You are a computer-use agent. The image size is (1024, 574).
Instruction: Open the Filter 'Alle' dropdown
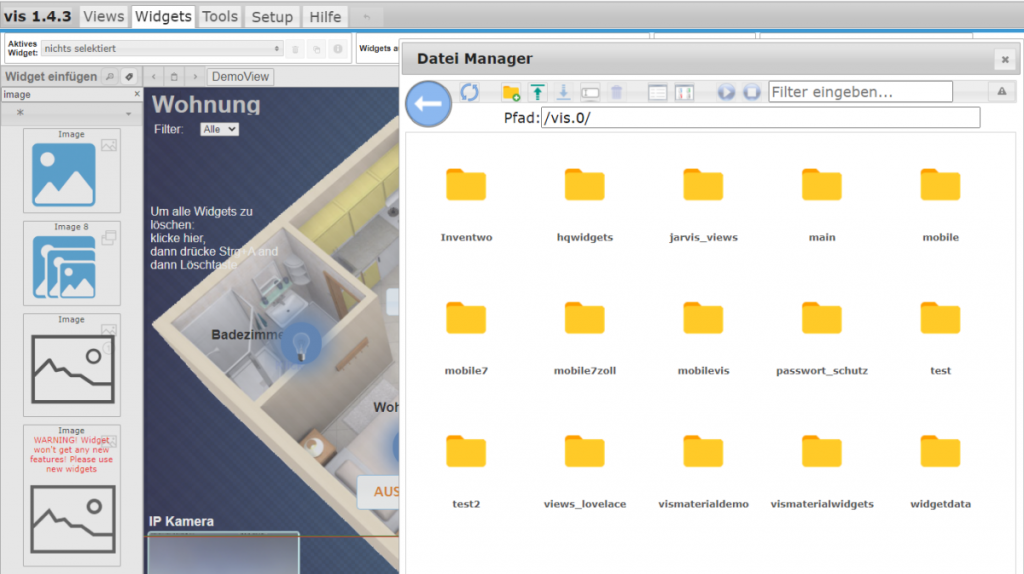(x=219, y=129)
